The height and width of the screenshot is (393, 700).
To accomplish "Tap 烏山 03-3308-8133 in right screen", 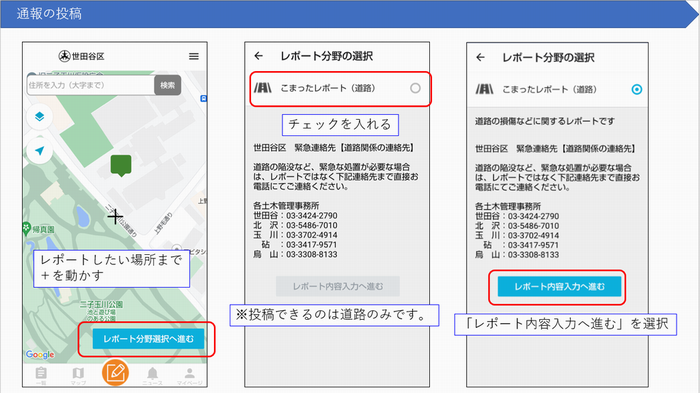I will [x=517, y=255].
